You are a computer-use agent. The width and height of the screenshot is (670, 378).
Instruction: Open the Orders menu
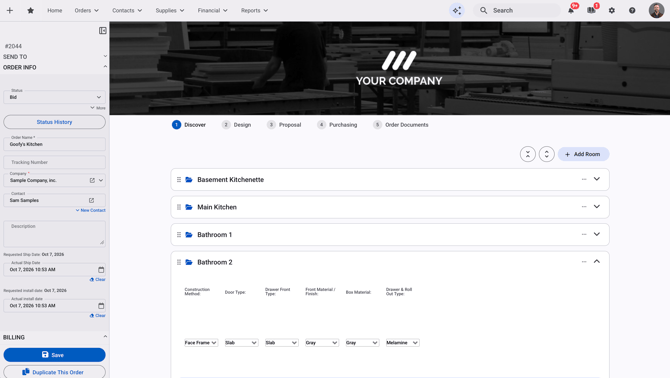86,10
